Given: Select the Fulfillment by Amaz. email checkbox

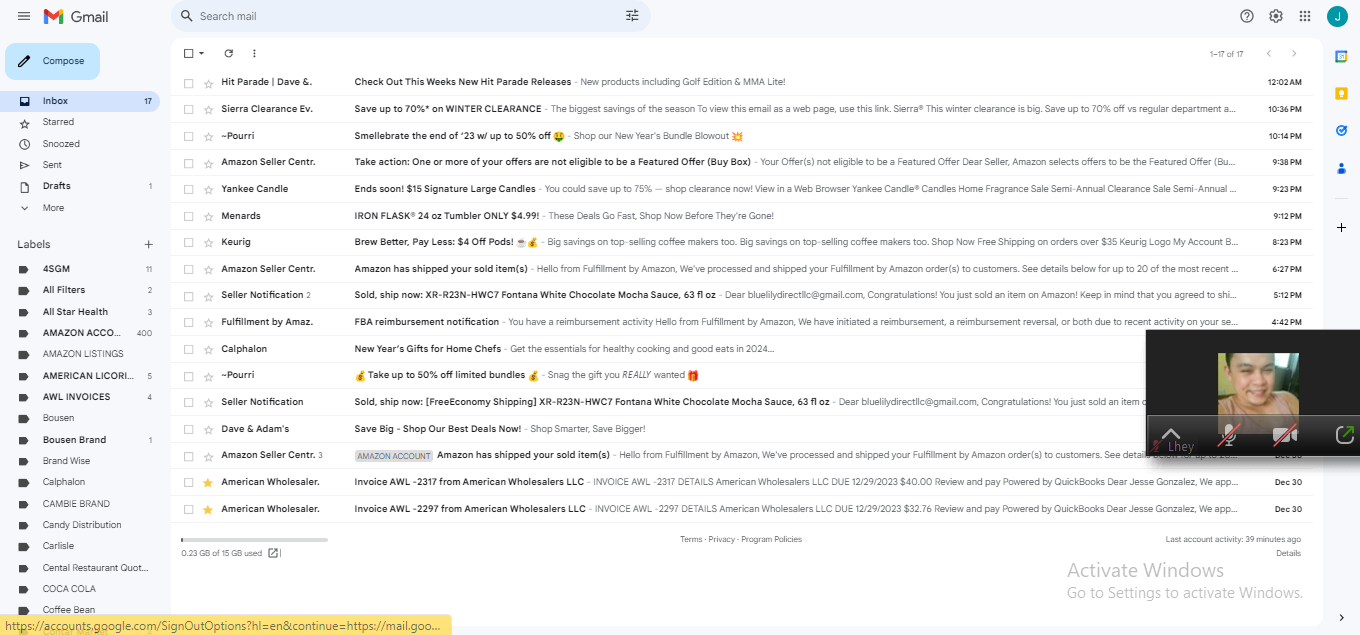Looking at the screenshot, I should (188, 322).
